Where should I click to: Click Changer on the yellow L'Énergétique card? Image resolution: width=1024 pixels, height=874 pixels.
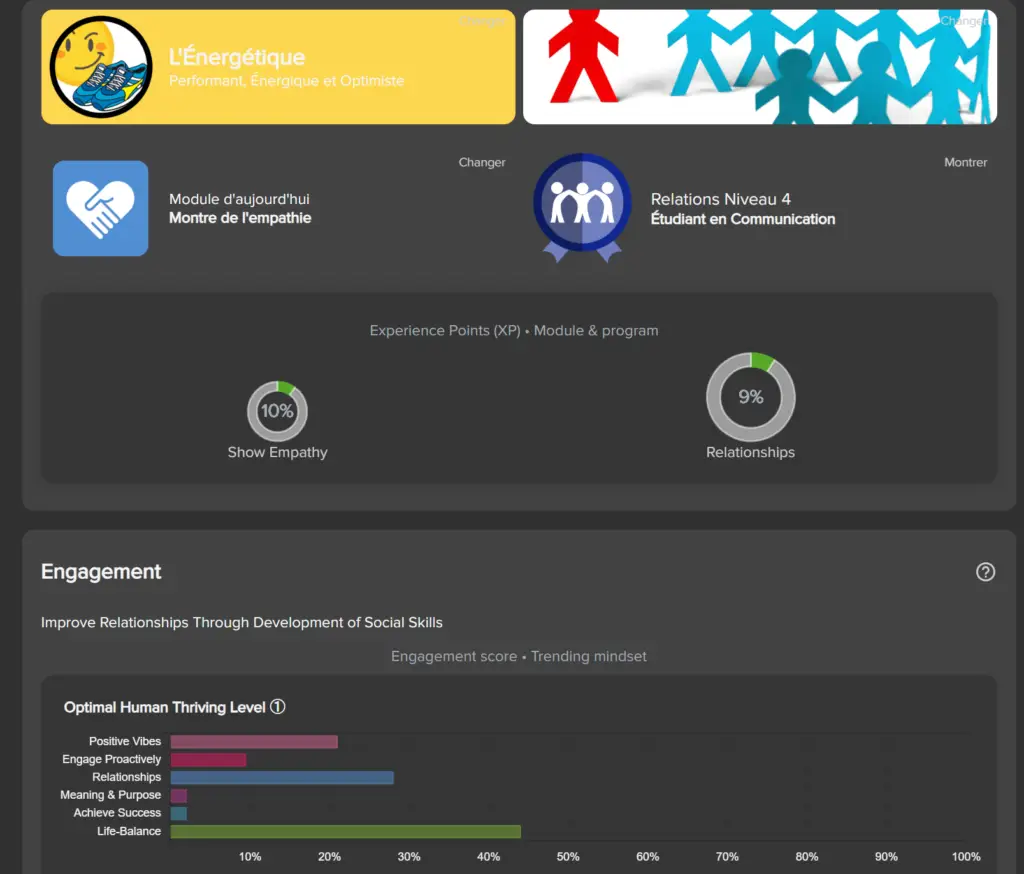(481, 21)
